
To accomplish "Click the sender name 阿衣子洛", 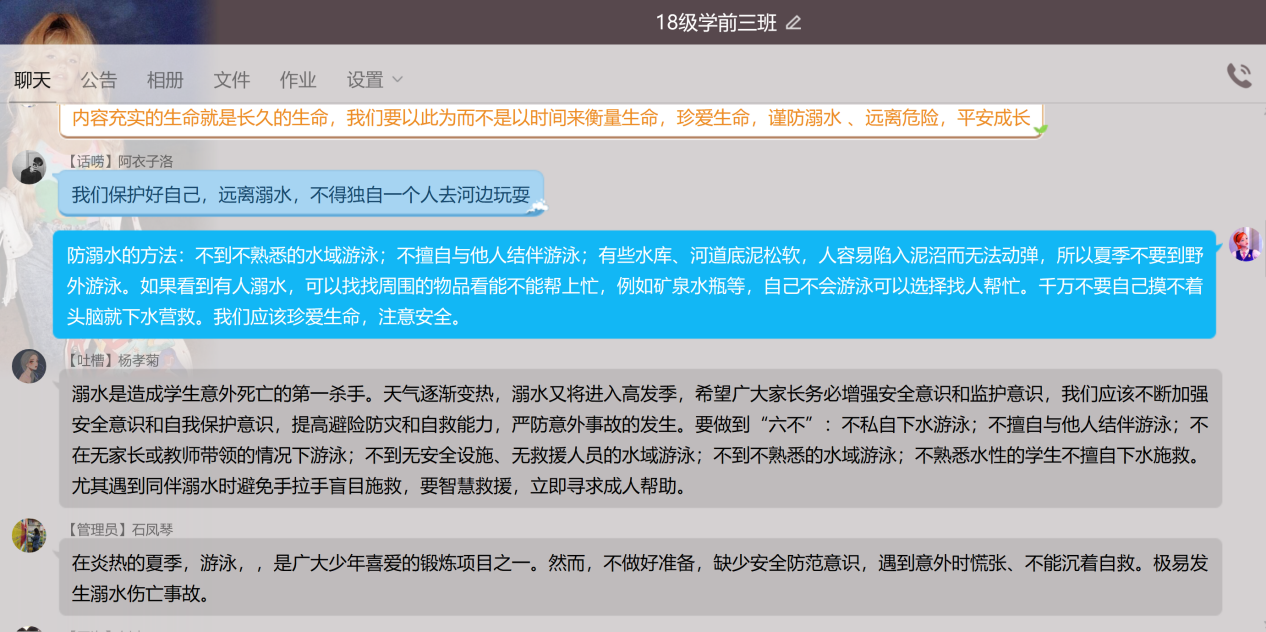I will tap(145, 161).
